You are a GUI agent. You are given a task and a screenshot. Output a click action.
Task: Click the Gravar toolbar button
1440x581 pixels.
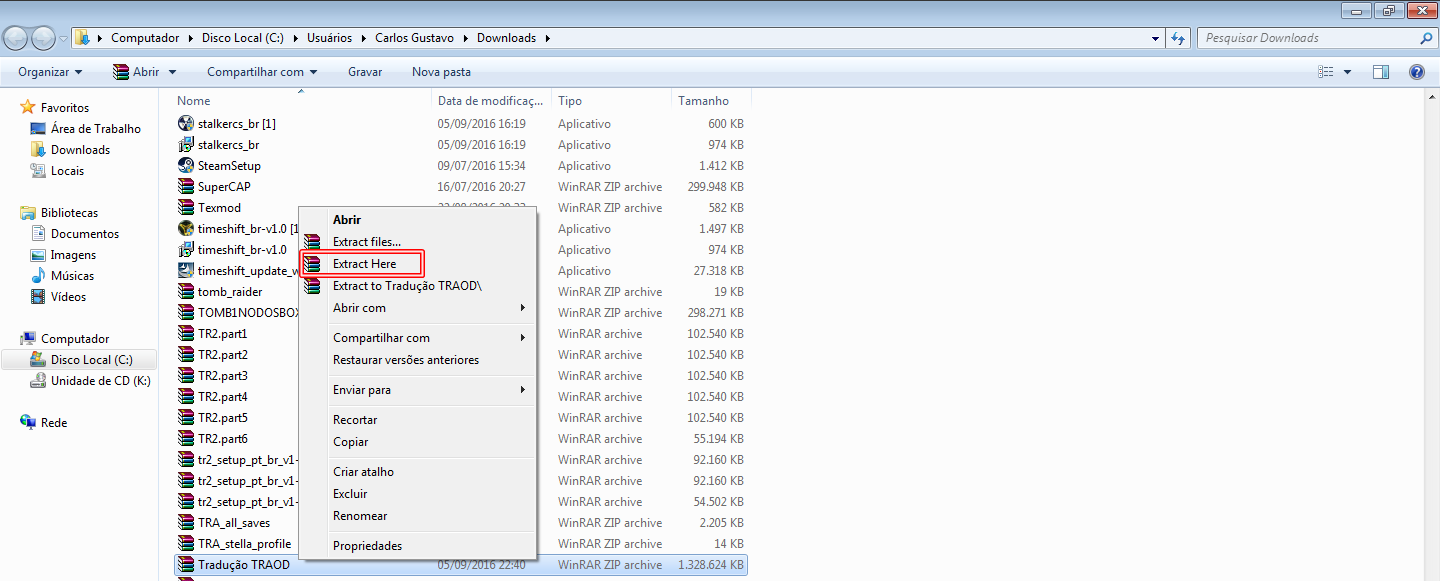pyautogui.click(x=365, y=72)
